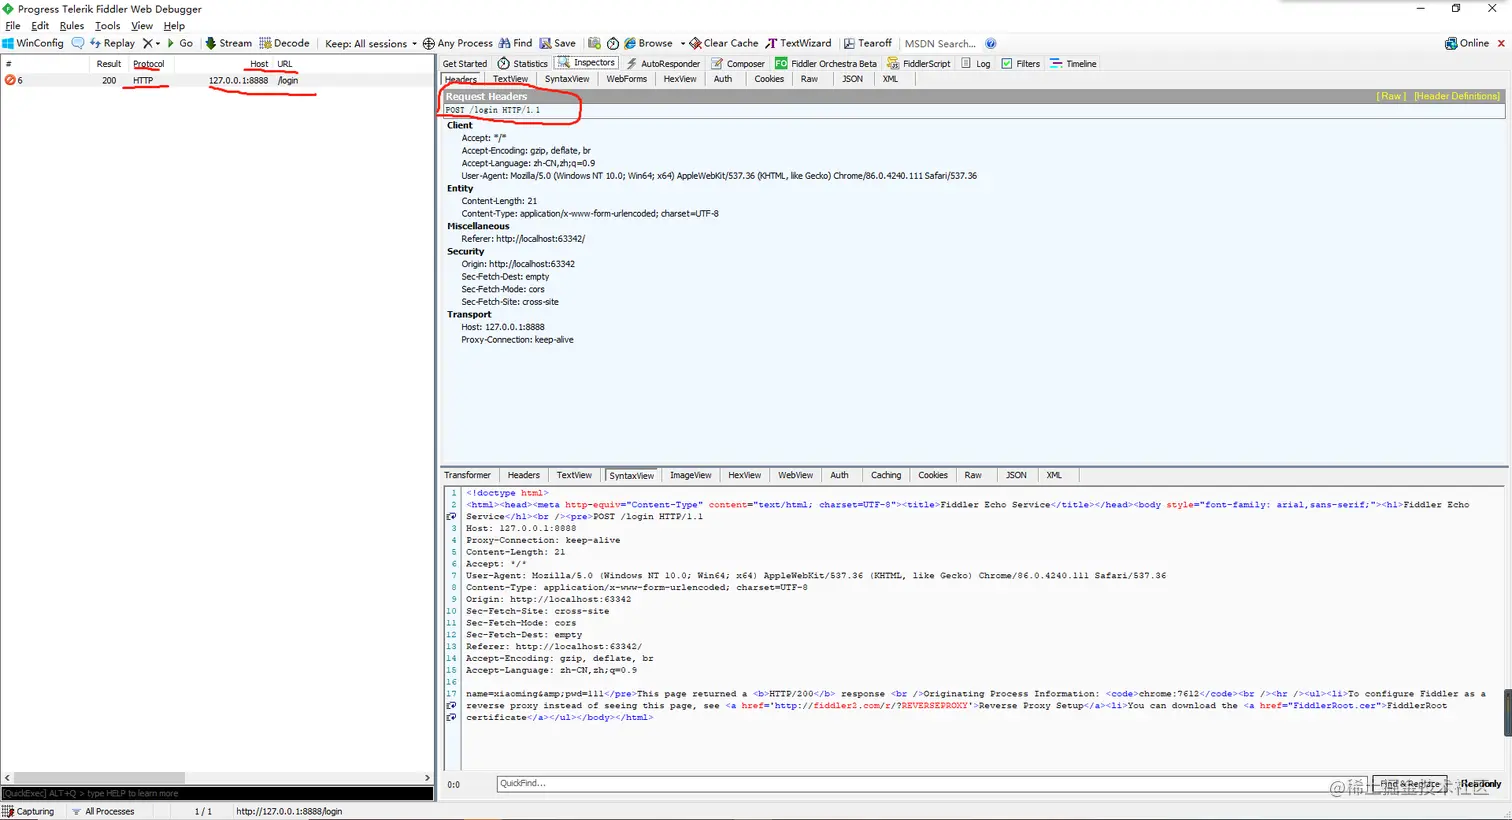
Task: Select session 6 row in the list
Action: tap(217, 80)
